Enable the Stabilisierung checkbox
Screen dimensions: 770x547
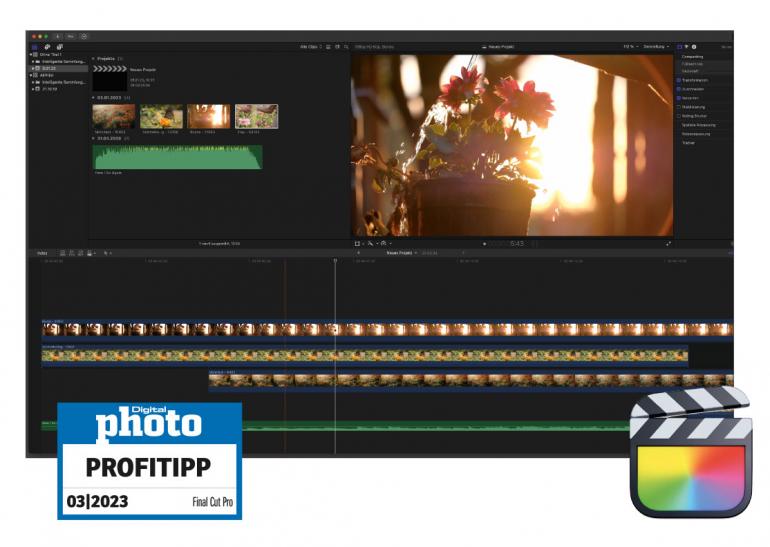[x=679, y=107]
